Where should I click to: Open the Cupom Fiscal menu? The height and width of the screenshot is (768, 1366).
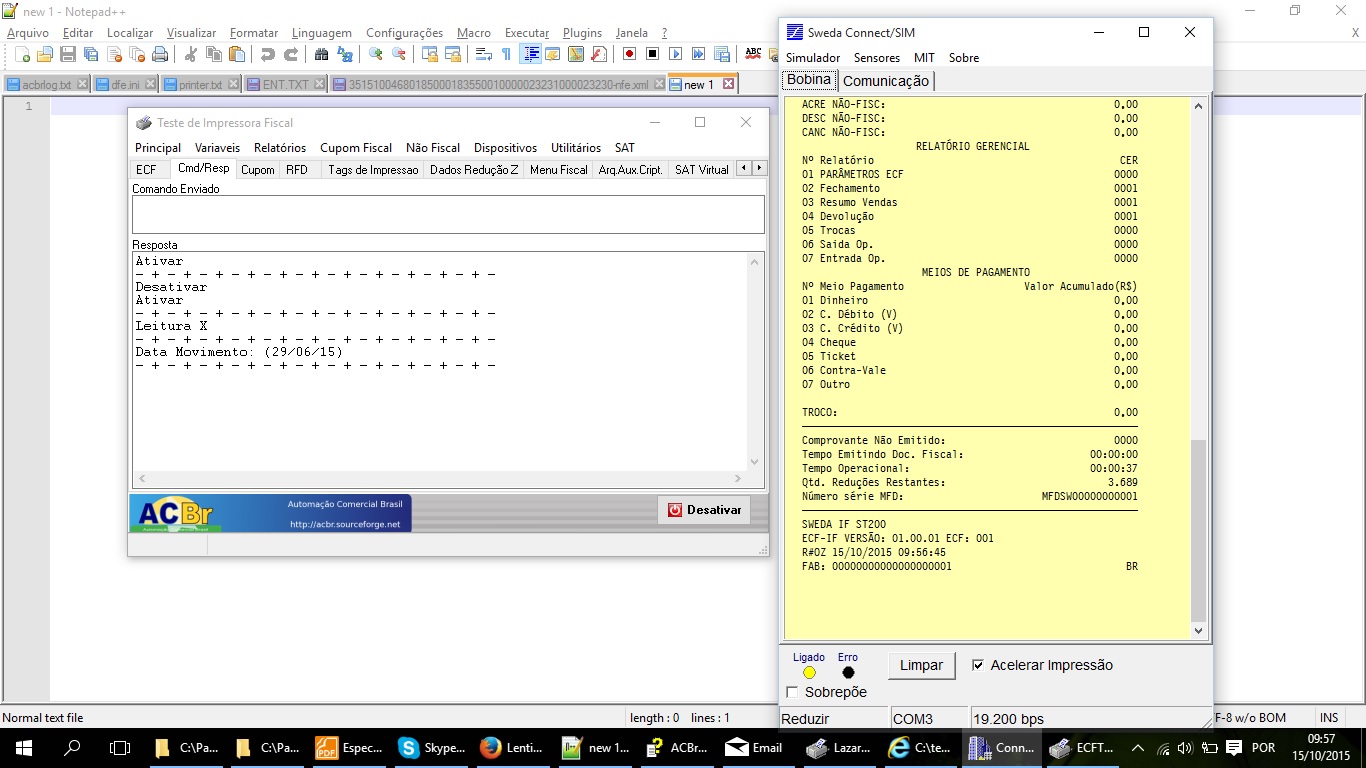pyautogui.click(x=356, y=148)
